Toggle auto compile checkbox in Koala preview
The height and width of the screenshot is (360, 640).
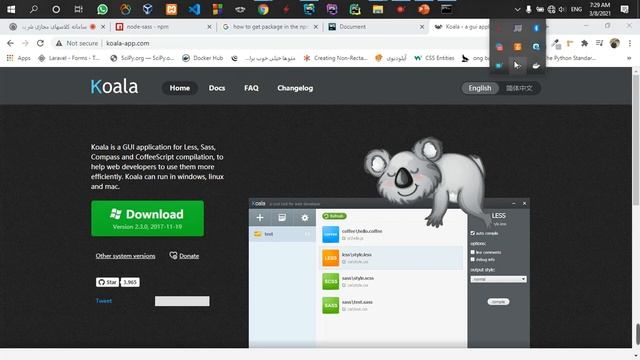pos(472,233)
